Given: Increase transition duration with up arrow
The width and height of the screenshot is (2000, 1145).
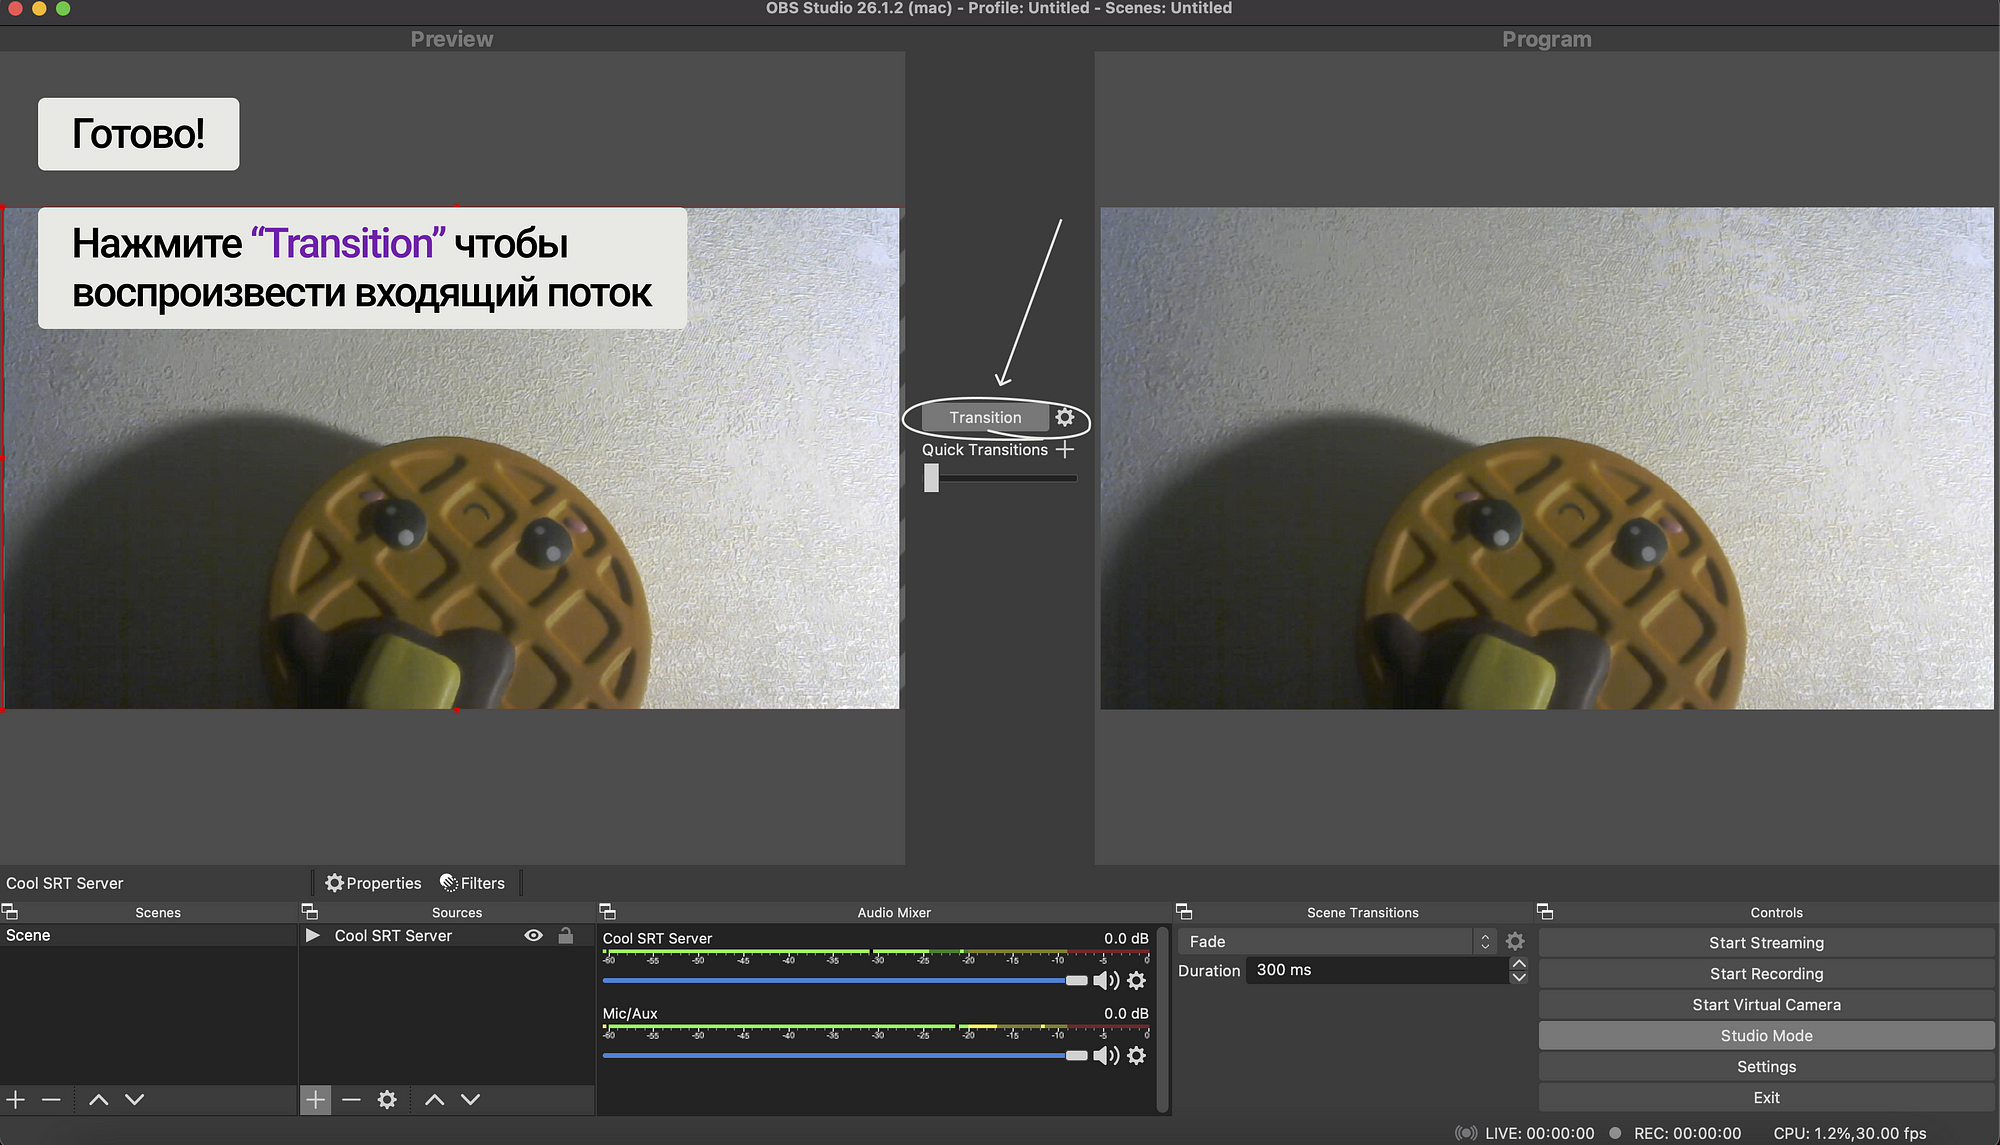Looking at the screenshot, I should [x=1519, y=964].
